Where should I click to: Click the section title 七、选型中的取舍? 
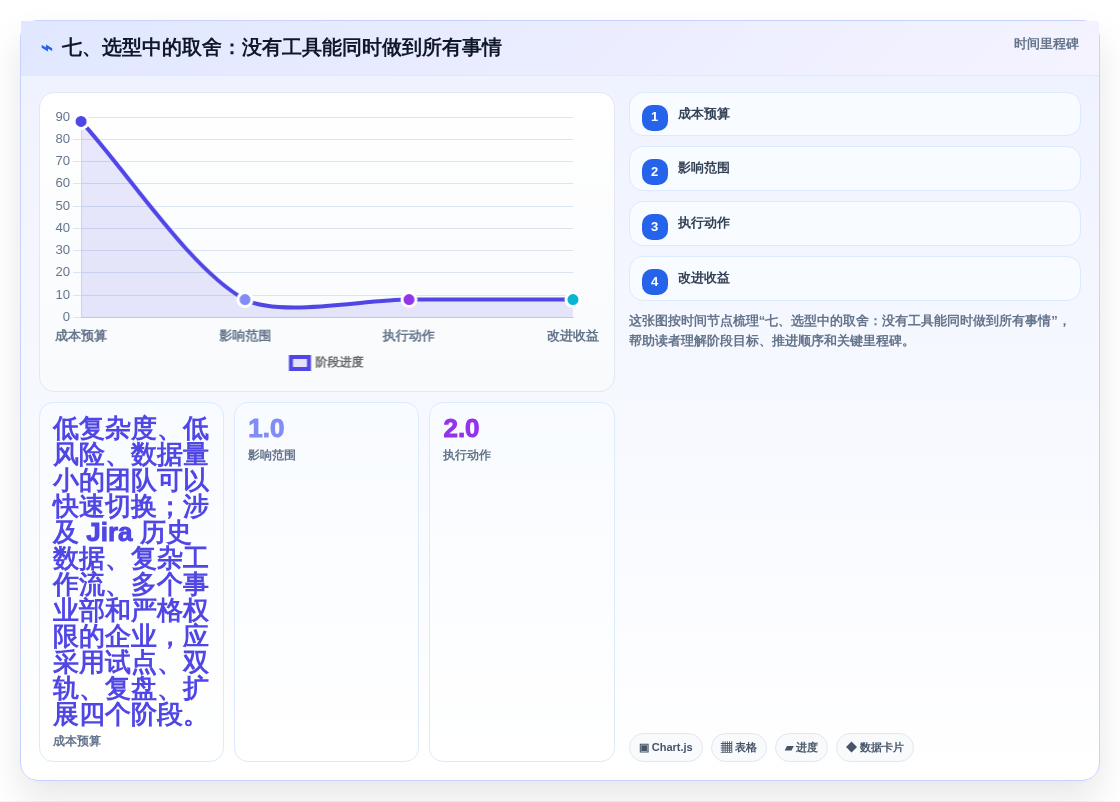(x=281, y=48)
